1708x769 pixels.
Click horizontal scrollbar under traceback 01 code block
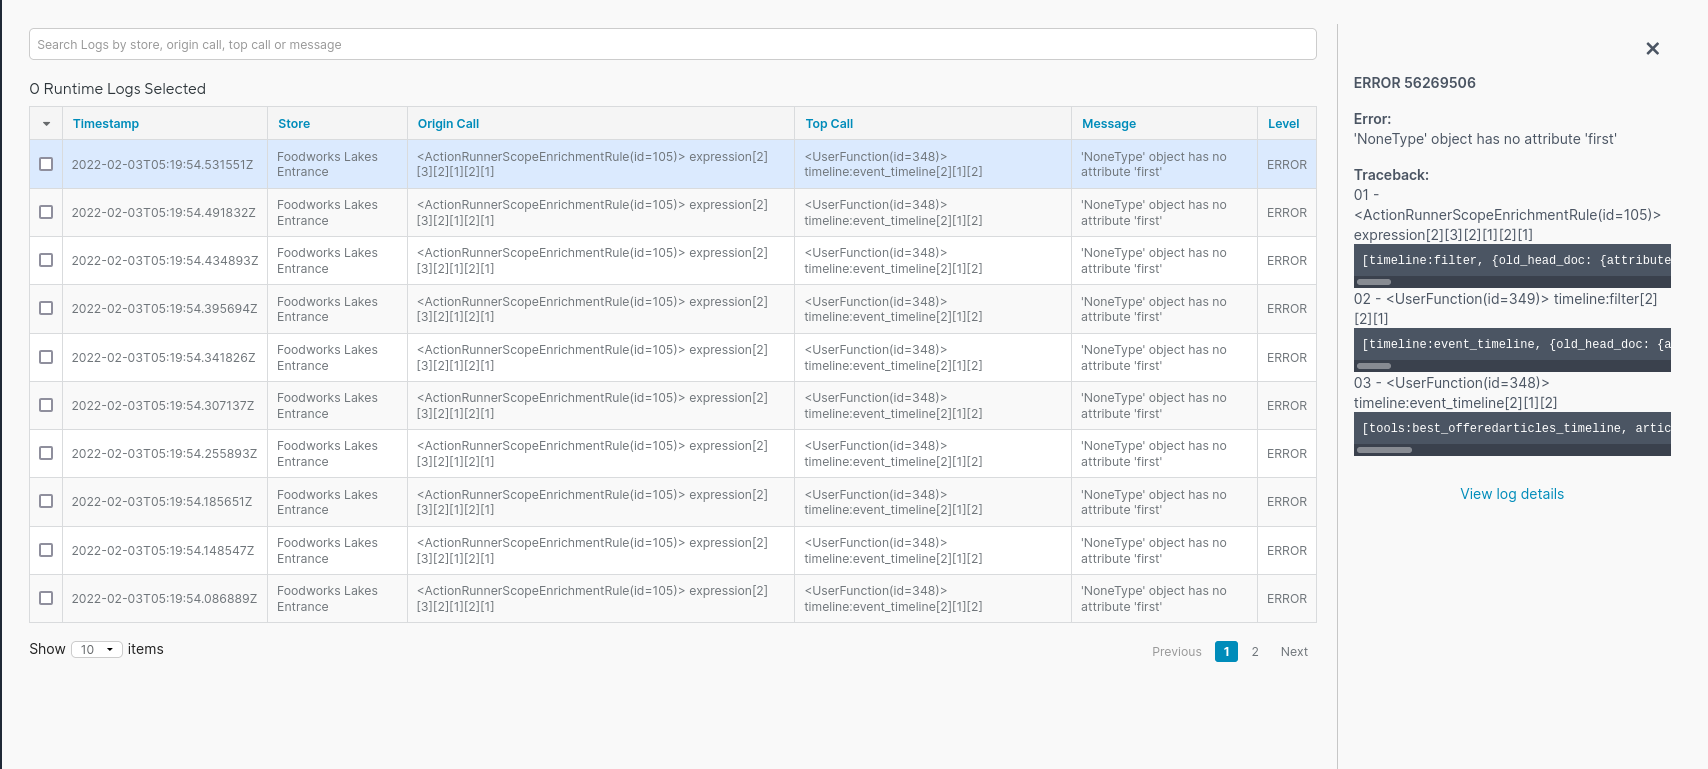click(x=1374, y=282)
